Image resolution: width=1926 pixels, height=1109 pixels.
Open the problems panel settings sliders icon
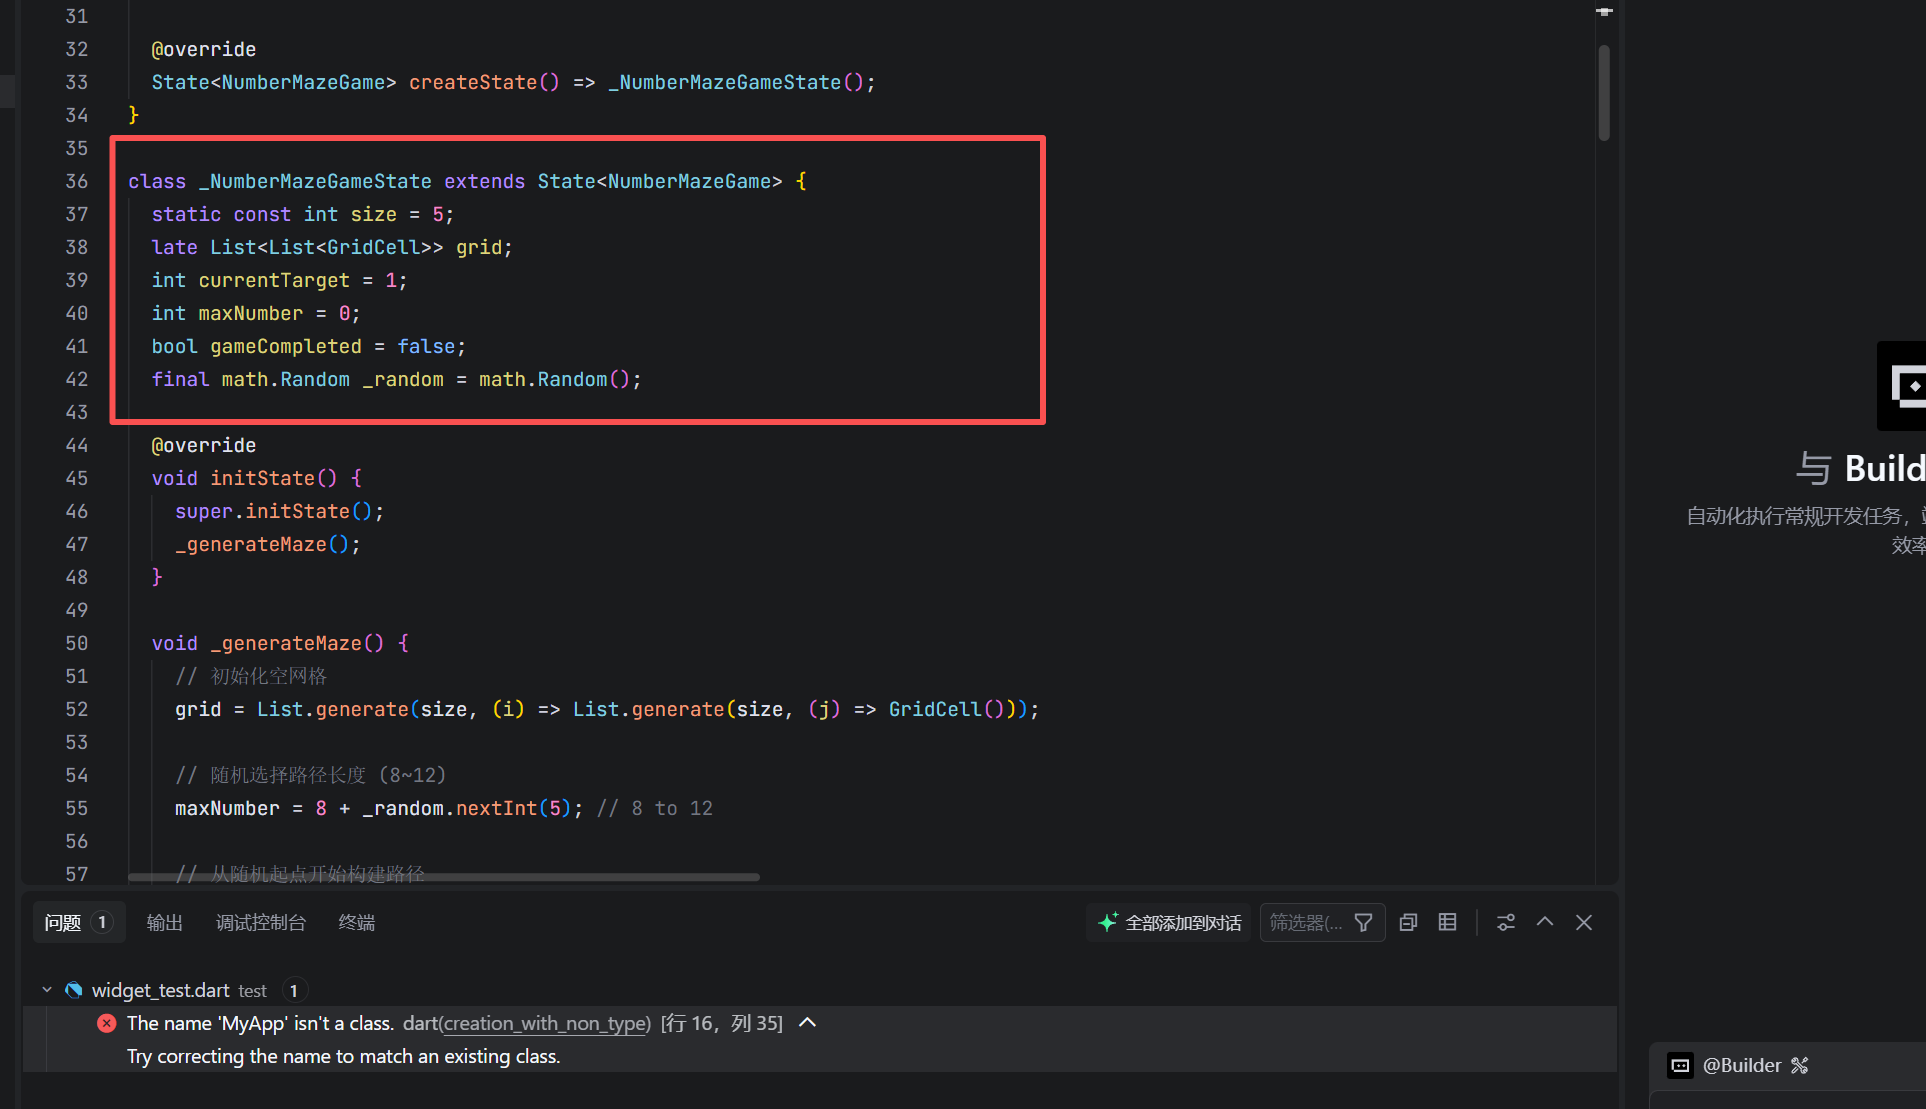(x=1506, y=923)
